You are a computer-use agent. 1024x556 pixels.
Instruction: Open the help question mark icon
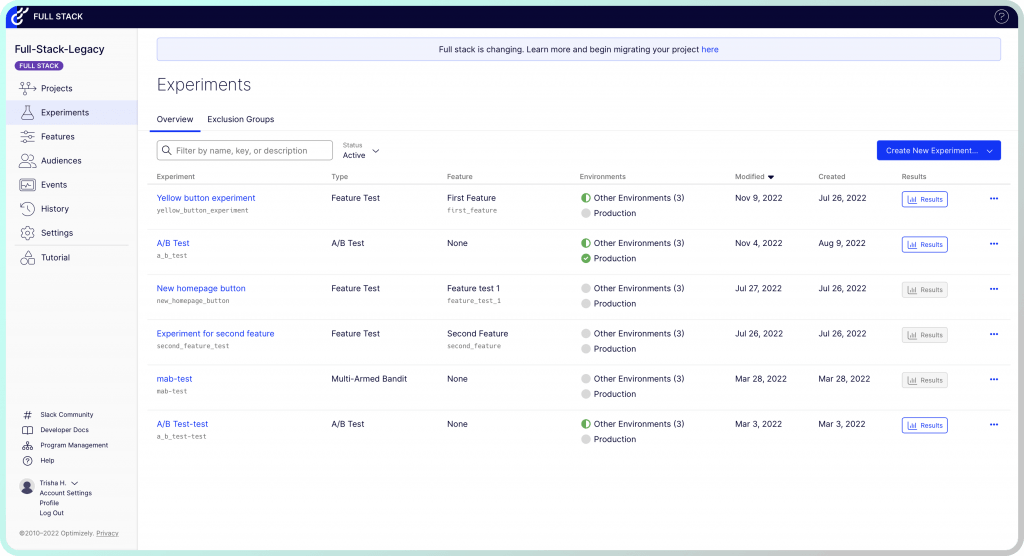pyautogui.click(x=1001, y=16)
